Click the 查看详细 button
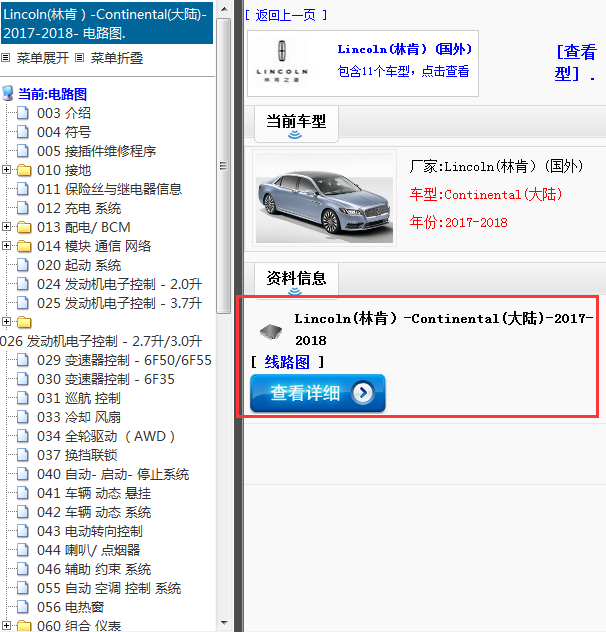 coord(318,393)
